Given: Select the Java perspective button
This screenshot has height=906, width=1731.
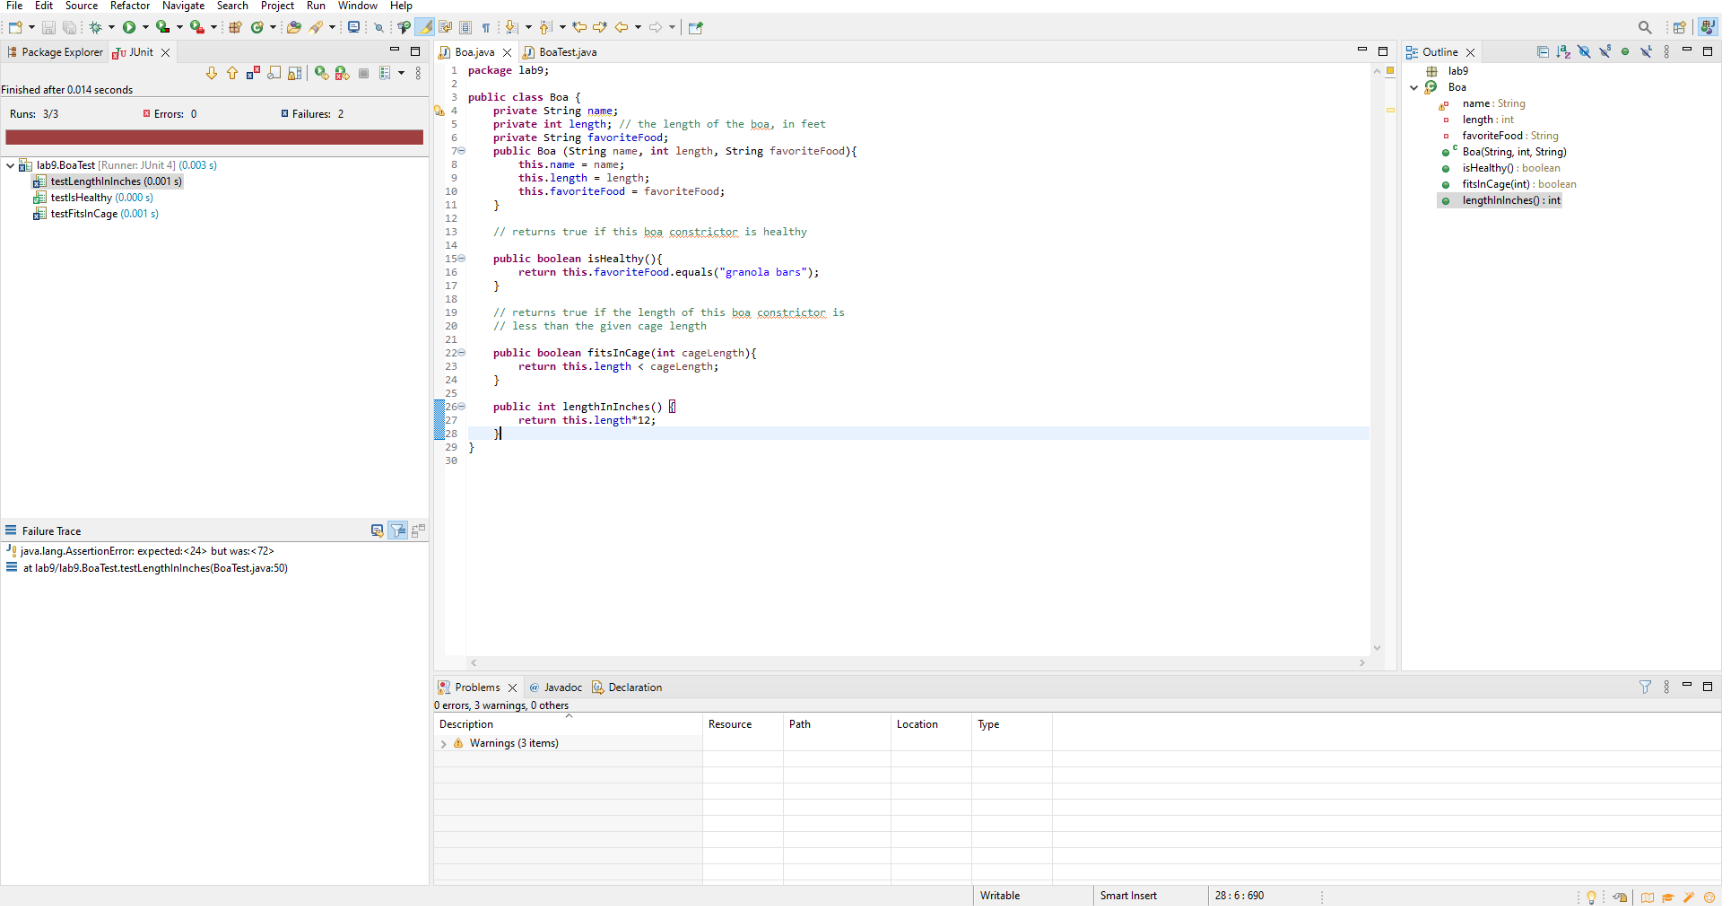Looking at the screenshot, I should pos(1708,27).
